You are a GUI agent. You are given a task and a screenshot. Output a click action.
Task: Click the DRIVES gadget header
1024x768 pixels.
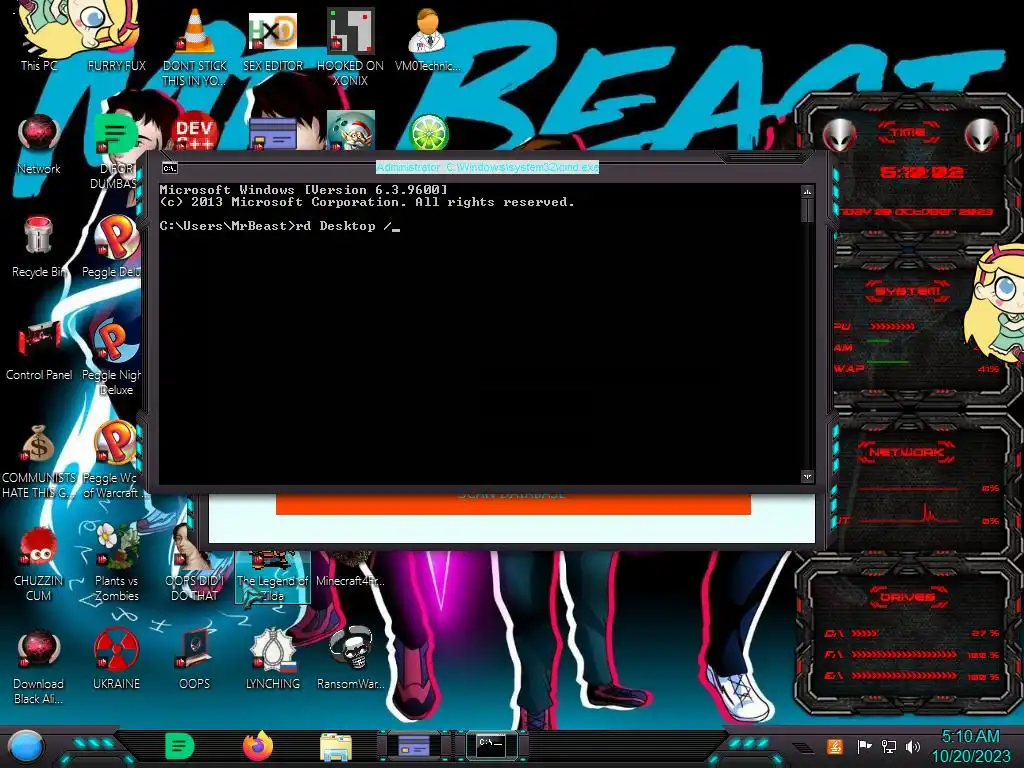907,597
